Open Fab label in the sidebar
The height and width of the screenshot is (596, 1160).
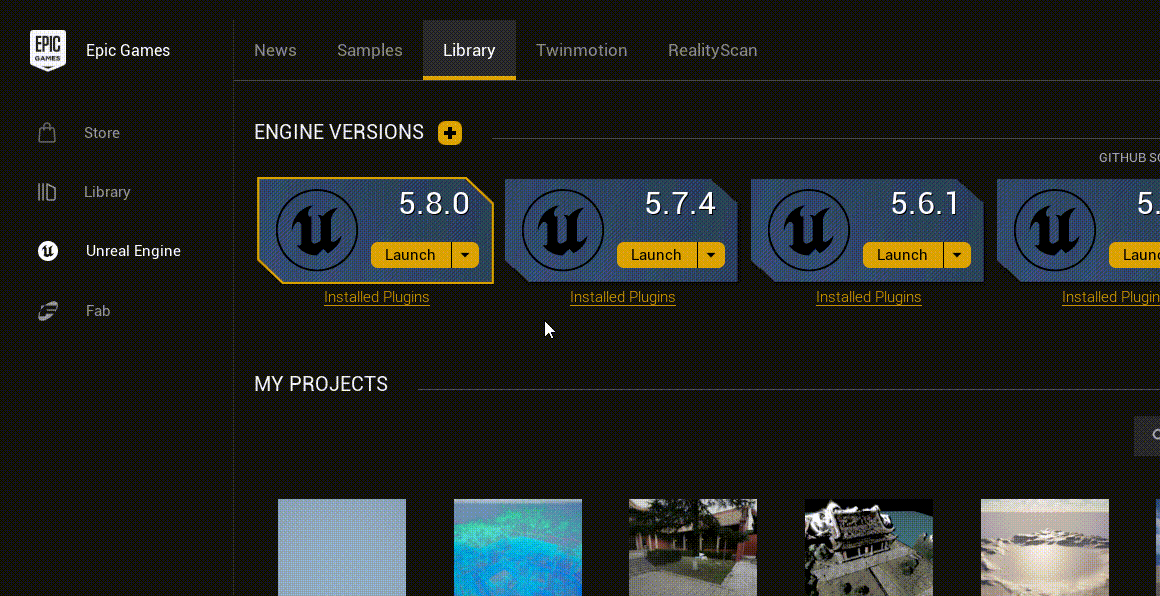[98, 311]
